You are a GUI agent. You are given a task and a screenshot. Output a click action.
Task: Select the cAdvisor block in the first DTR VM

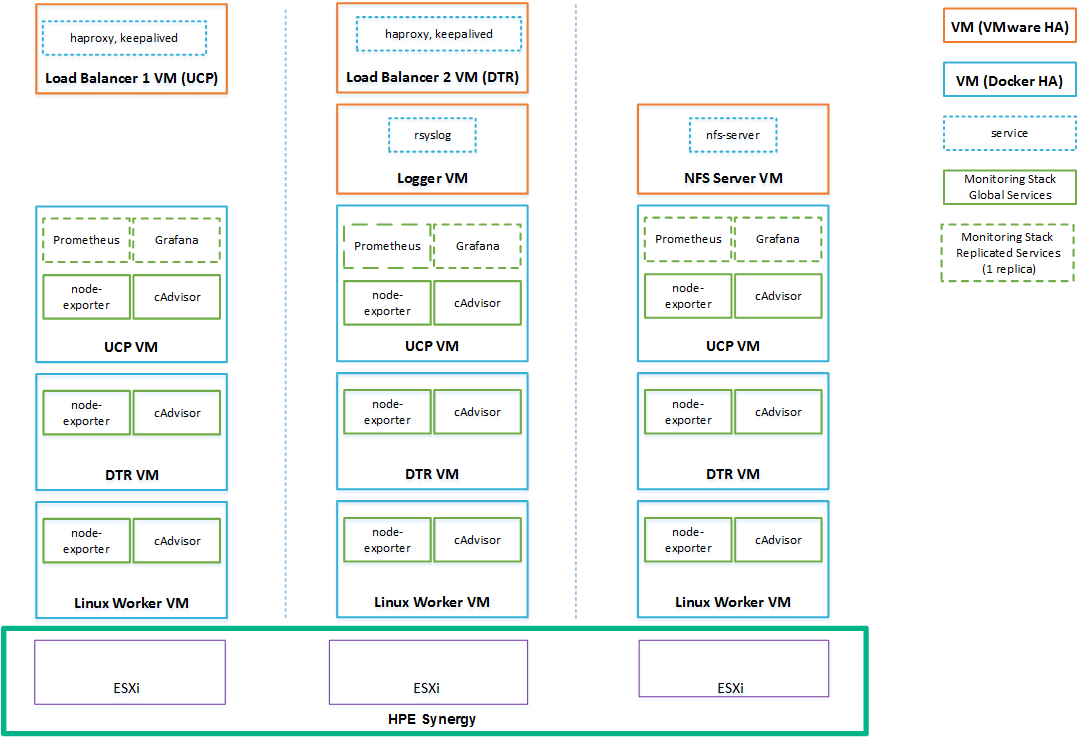tap(177, 412)
